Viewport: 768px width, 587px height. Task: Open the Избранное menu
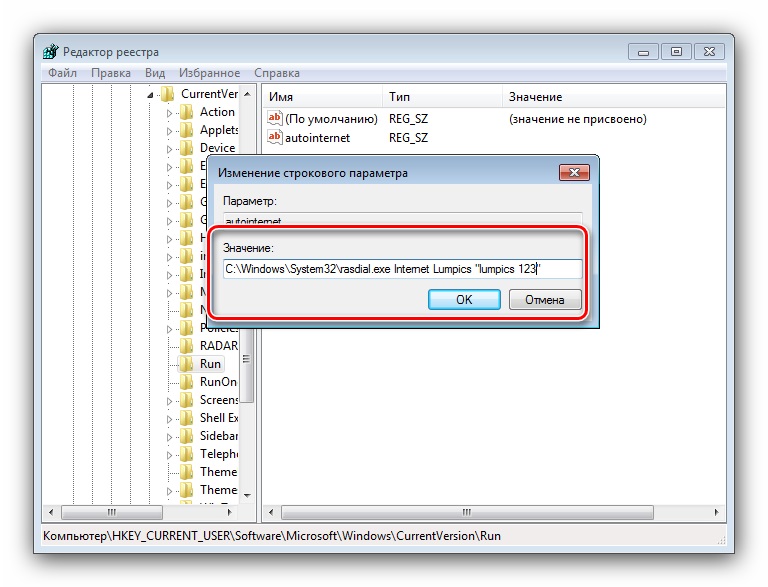pyautogui.click(x=209, y=73)
